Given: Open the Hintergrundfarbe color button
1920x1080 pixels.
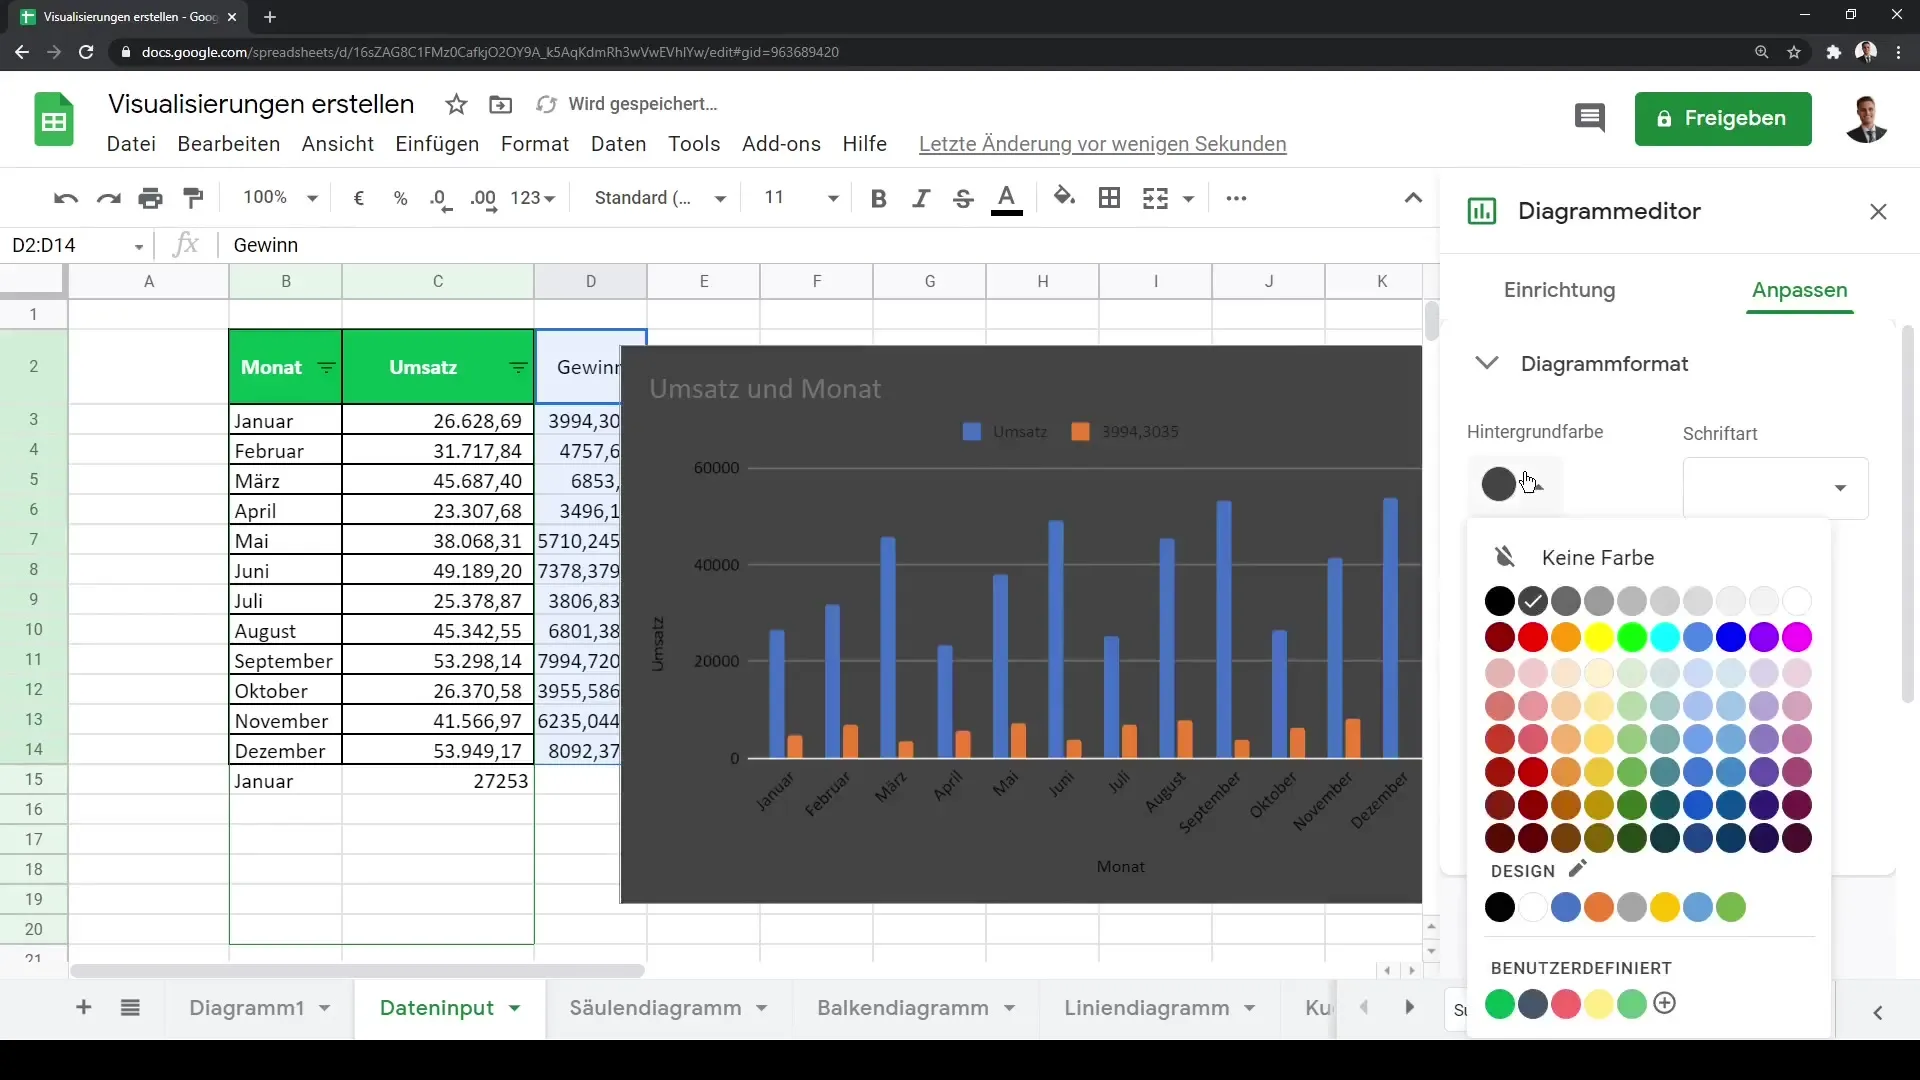Looking at the screenshot, I should pos(1513,484).
